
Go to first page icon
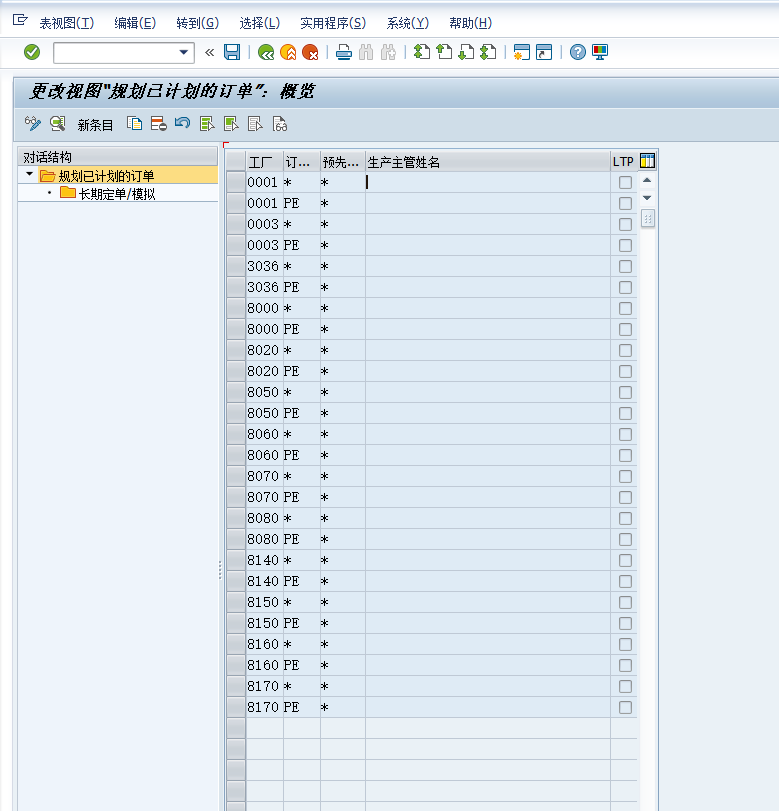pyautogui.click(x=422, y=52)
